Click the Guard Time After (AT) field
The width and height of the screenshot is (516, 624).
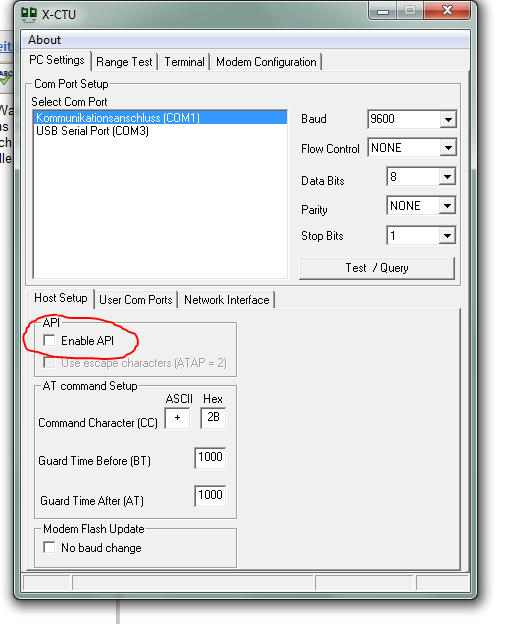tap(210, 496)
